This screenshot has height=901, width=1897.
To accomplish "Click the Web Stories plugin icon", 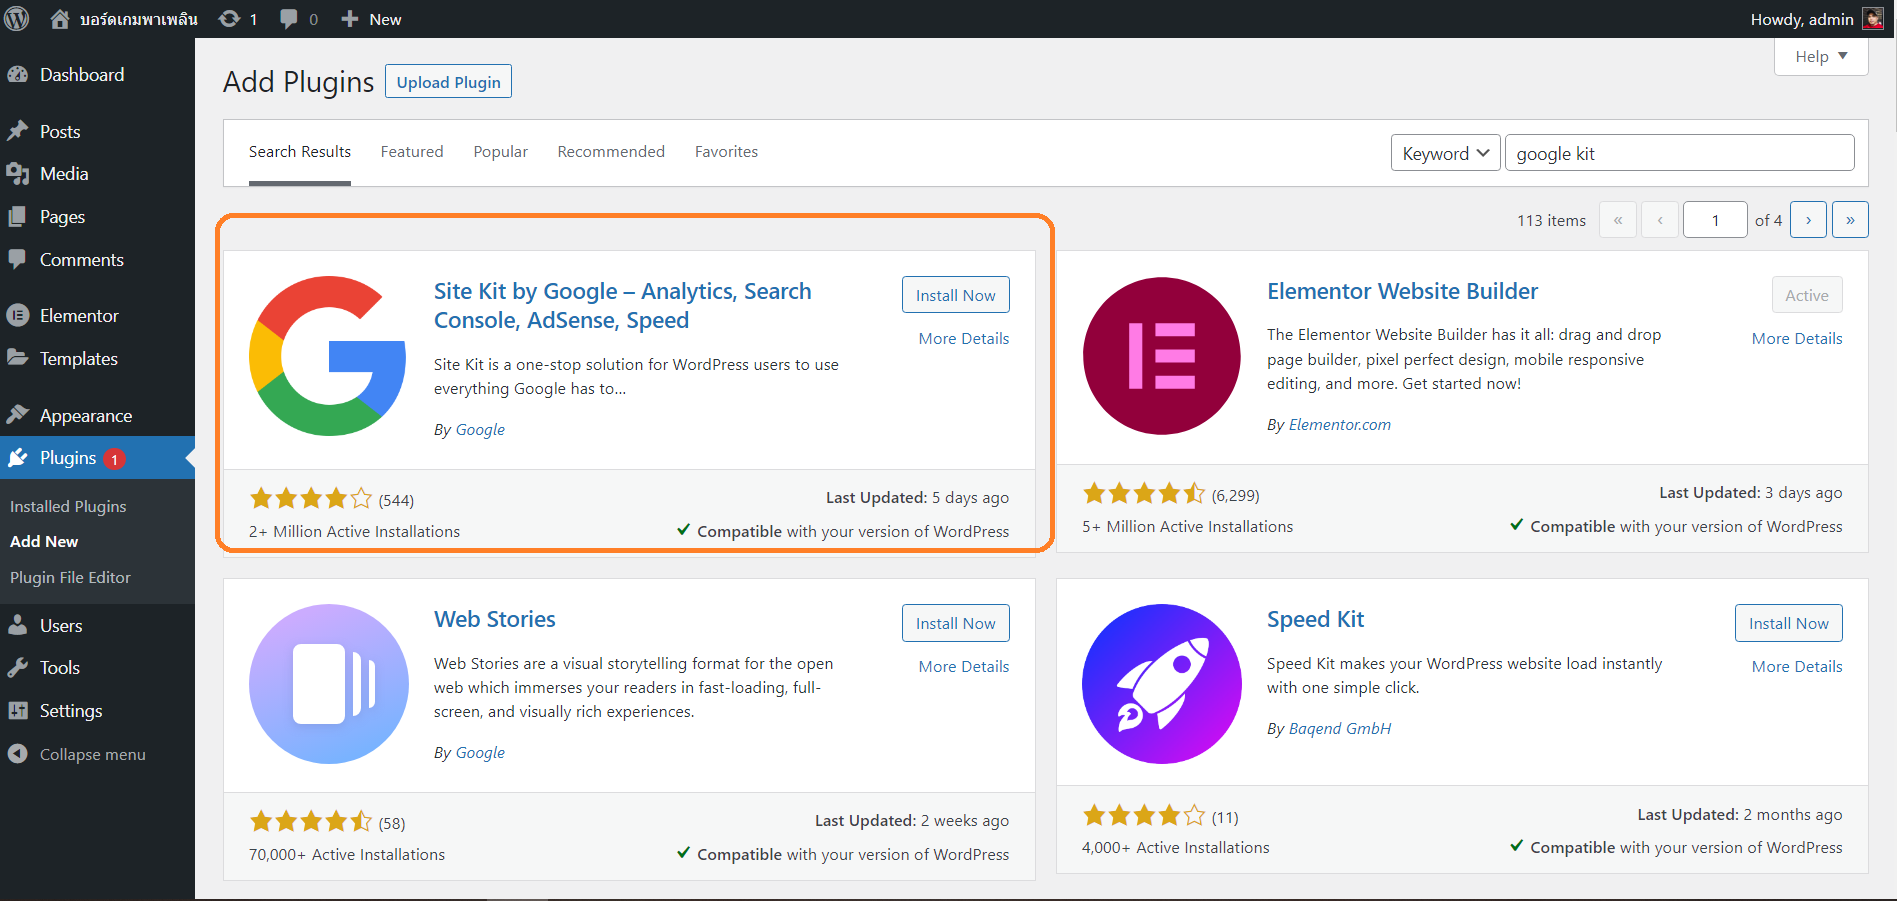I will [328, 684].
